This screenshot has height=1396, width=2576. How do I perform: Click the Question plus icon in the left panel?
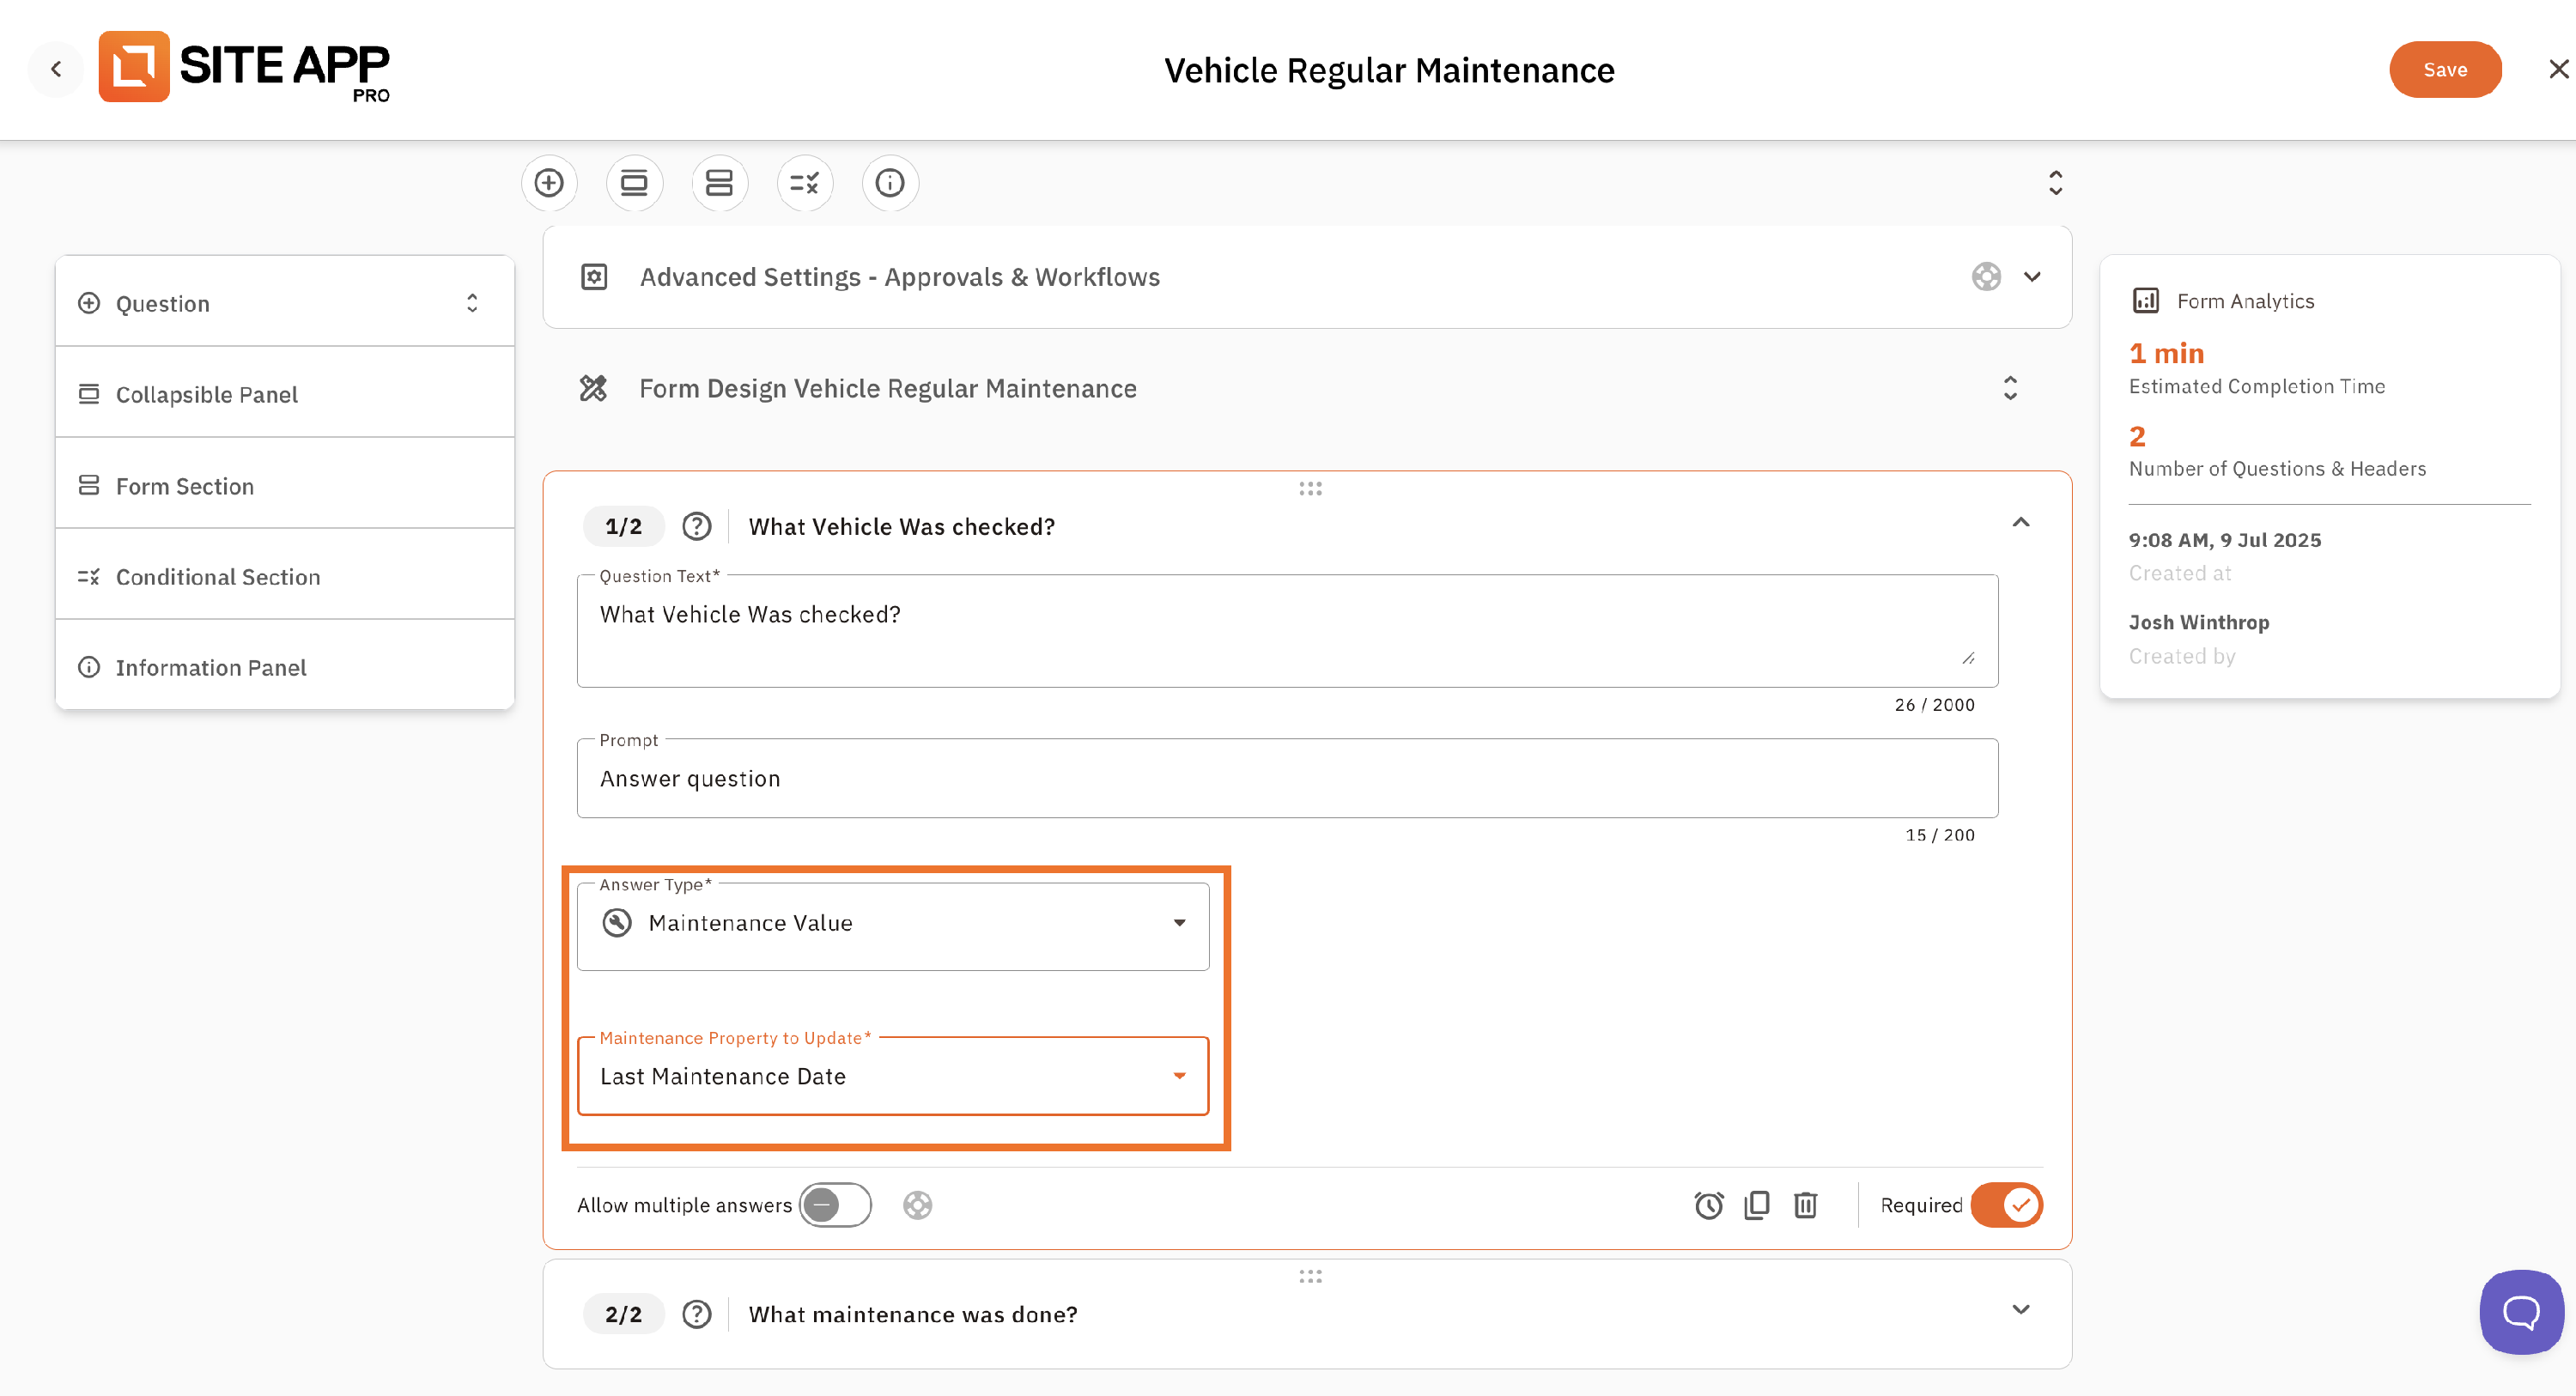pyautogui.click(x=89, y=303)
